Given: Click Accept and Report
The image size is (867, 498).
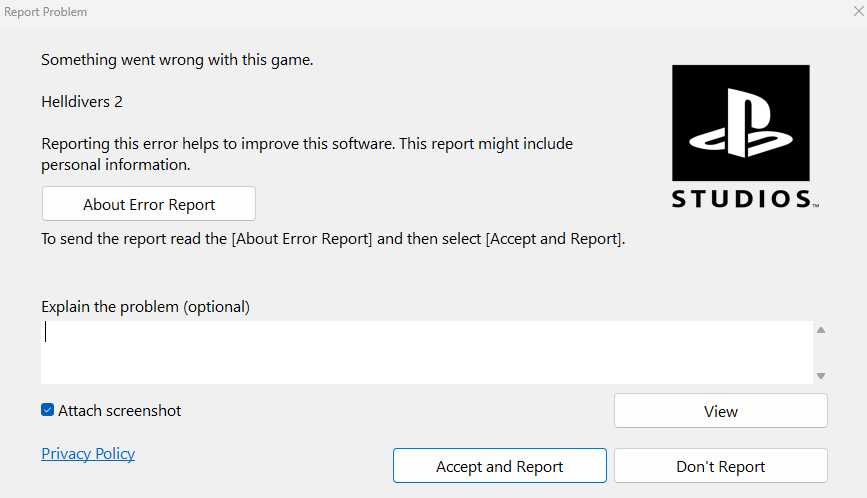Looking at the screenshot, I should pyautogui.click(x=500, y=465).
